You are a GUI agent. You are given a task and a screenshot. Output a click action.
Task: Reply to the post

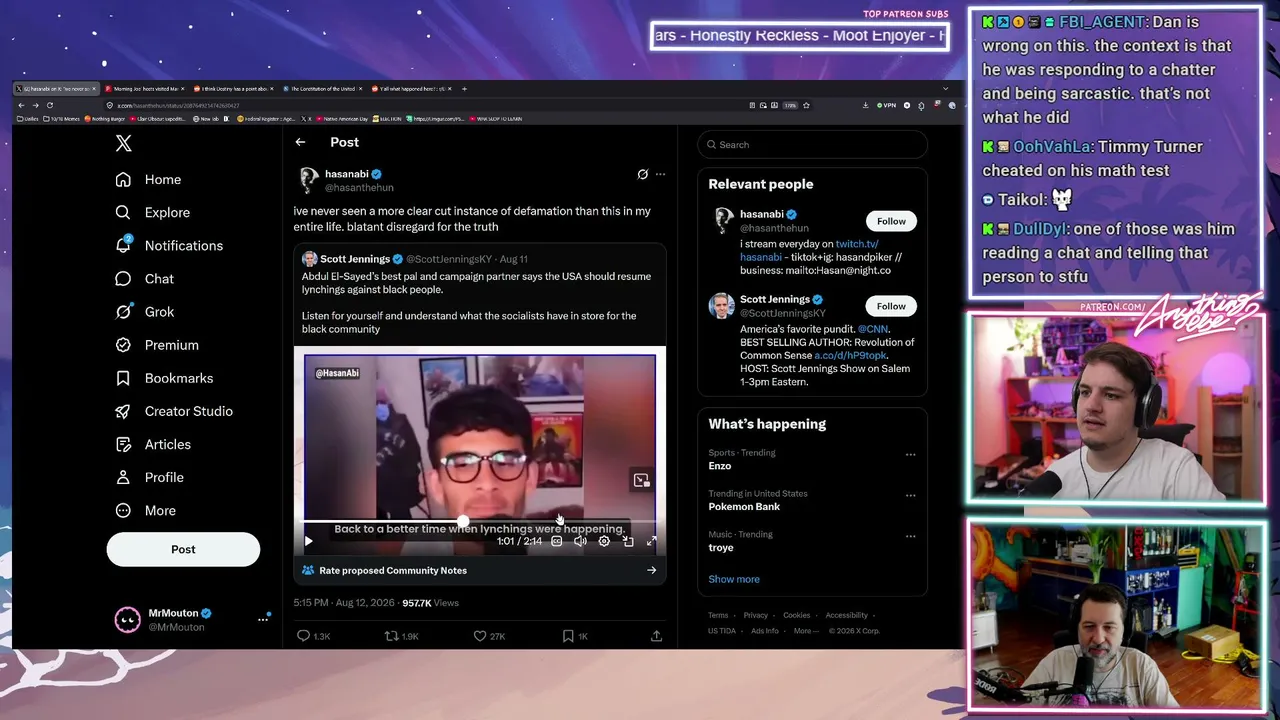click(x=304, y=635)
